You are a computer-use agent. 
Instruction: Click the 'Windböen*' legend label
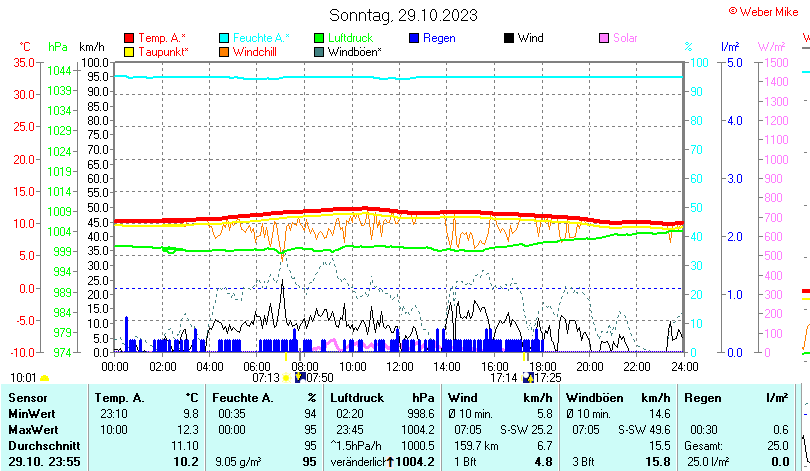[355, 52]
